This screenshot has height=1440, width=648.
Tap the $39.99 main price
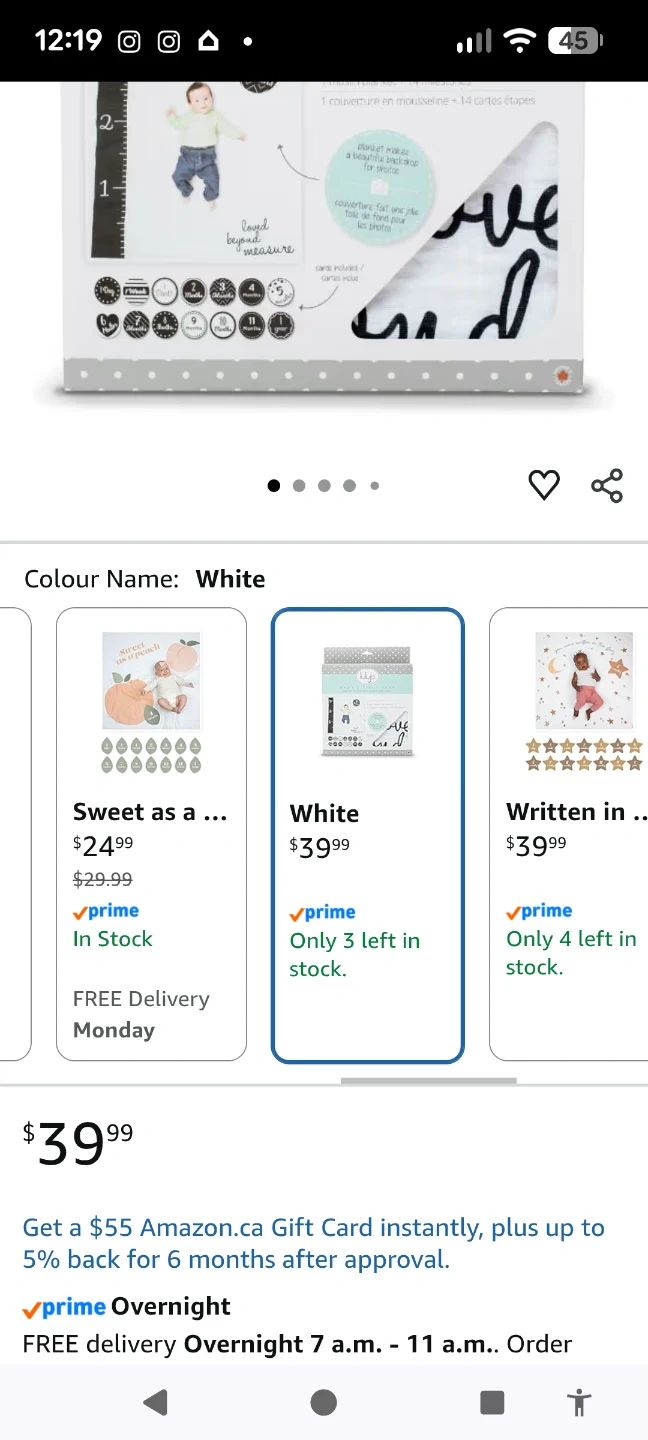pyautogui.click(x=78, y=1143)
